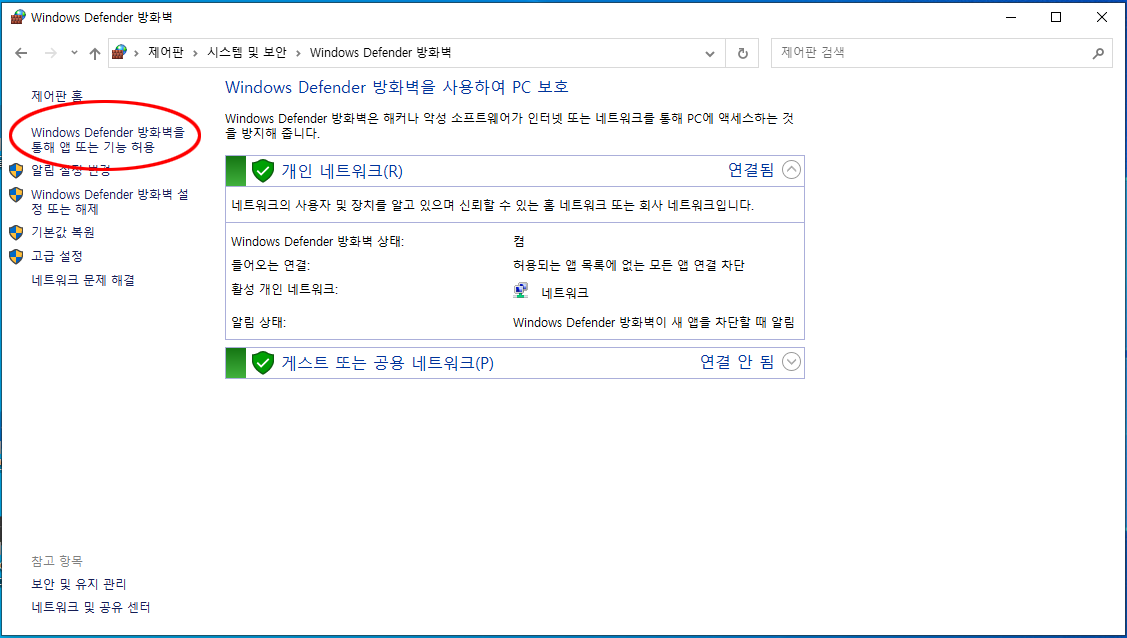Click the magnifier search icon
The width and height of the screenshot is (1127, 638).
click(1098, 53)
